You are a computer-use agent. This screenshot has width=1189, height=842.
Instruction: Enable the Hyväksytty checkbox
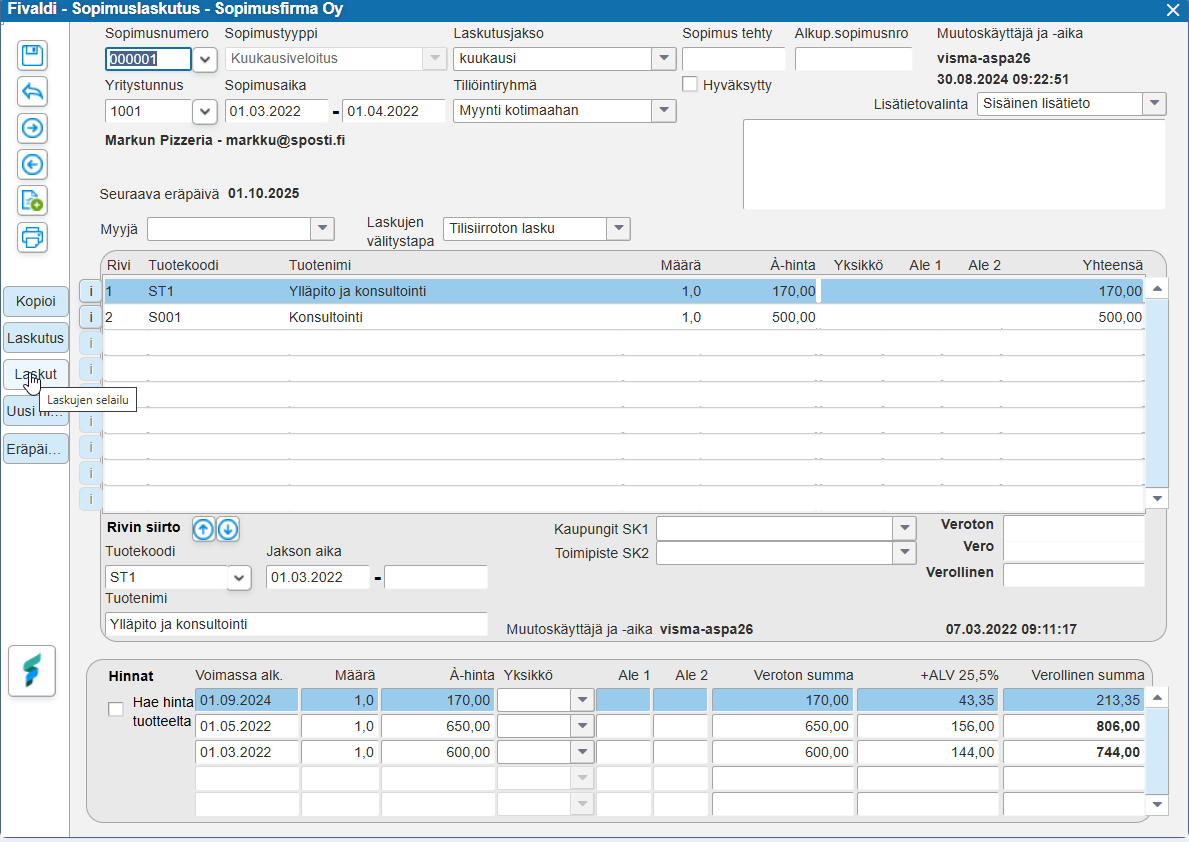tap(690, 85)
